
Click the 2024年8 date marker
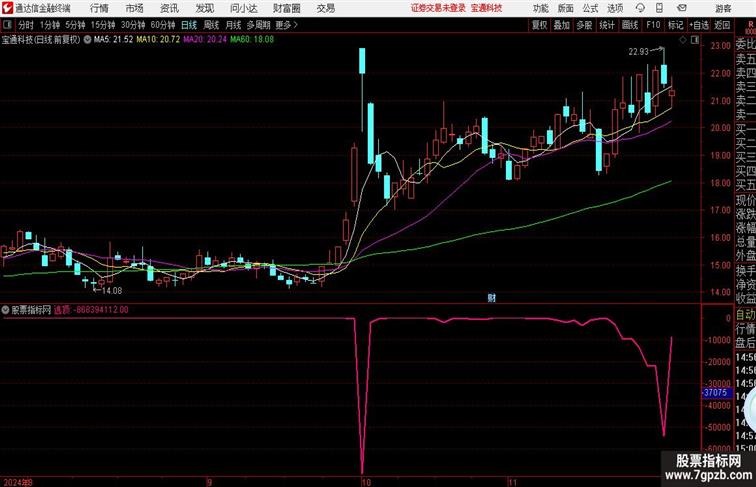click(18, 482)
